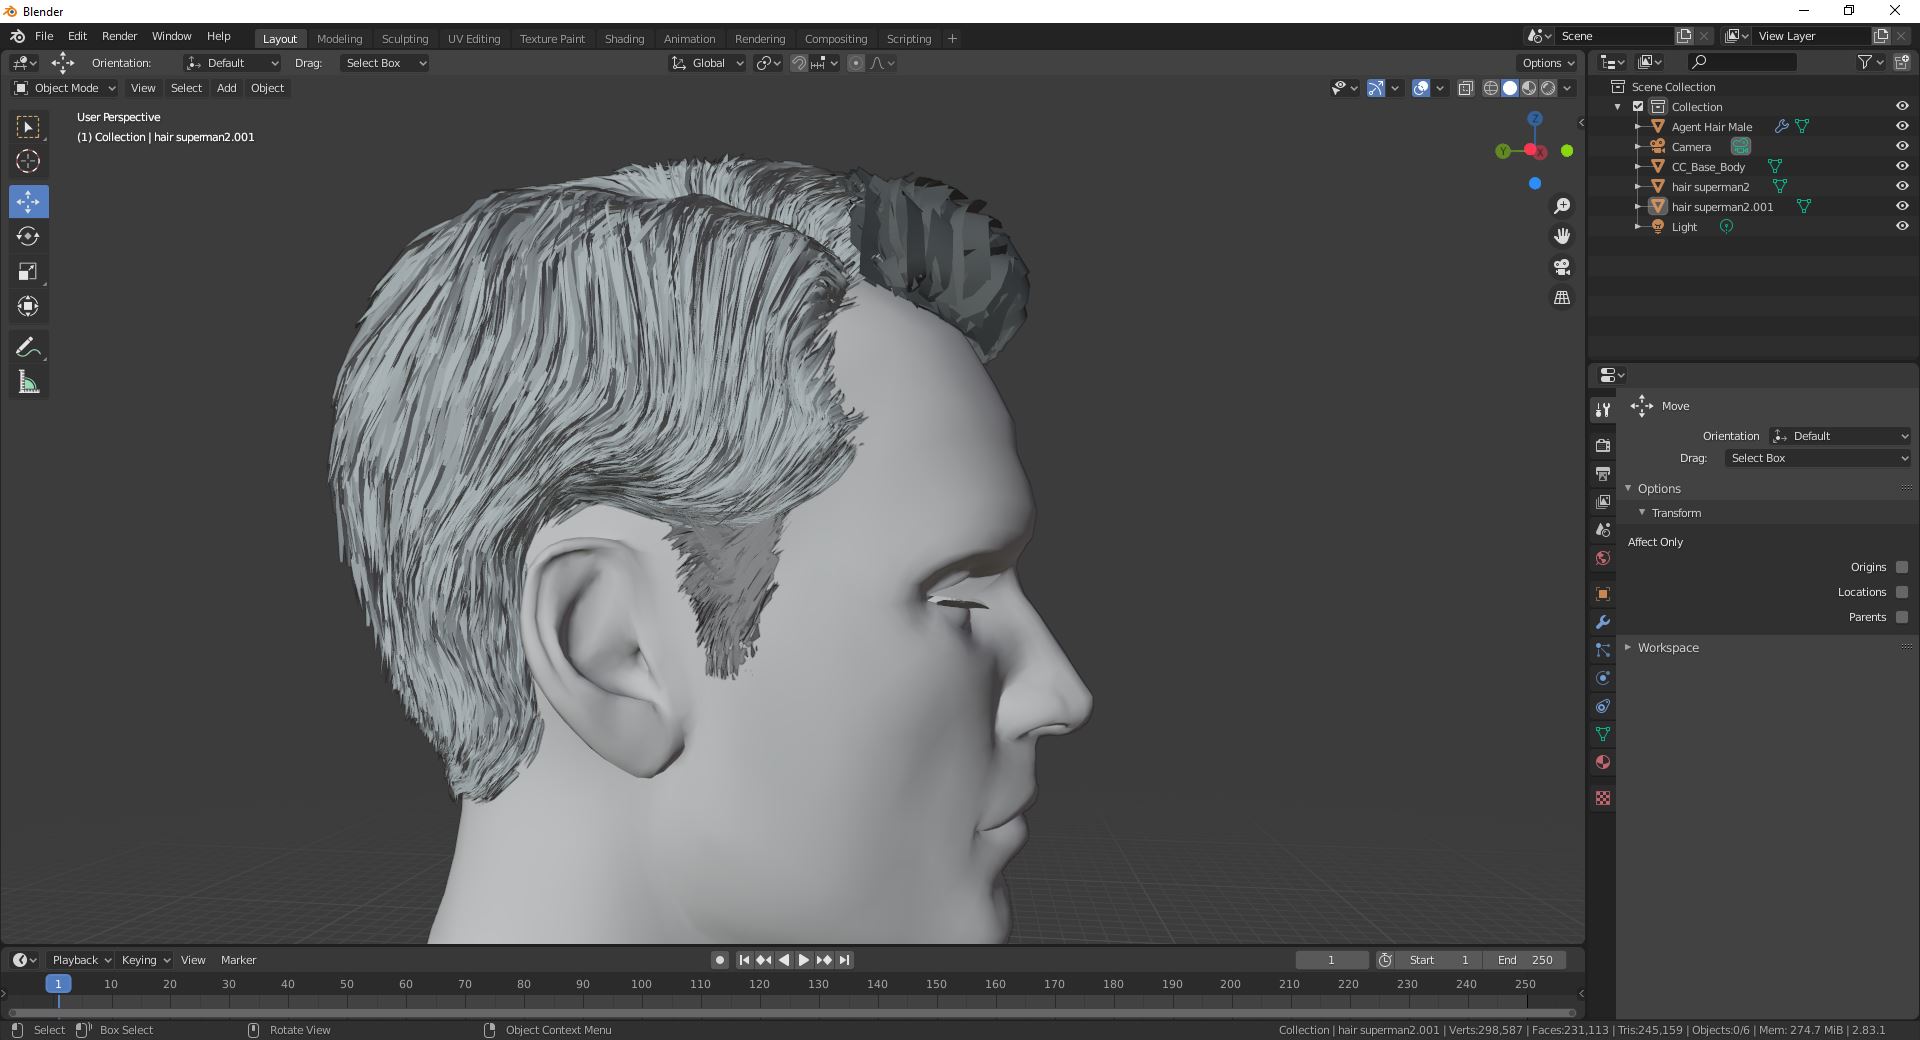The width and height of the screenshot is (1920, 1040).
Task: Switch to the Sculpting workspace tab
Action: click(405, 38)
